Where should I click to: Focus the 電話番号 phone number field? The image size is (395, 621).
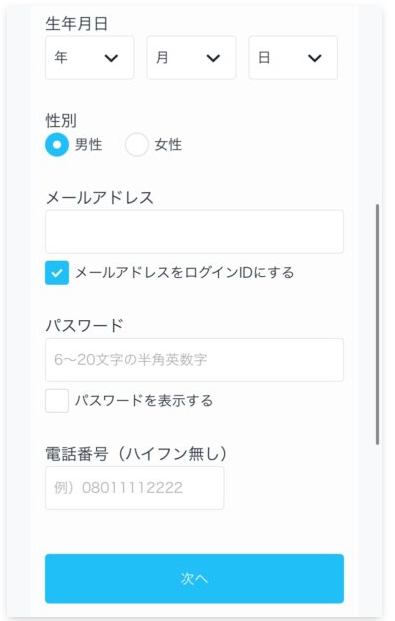[x=135, y=488]
